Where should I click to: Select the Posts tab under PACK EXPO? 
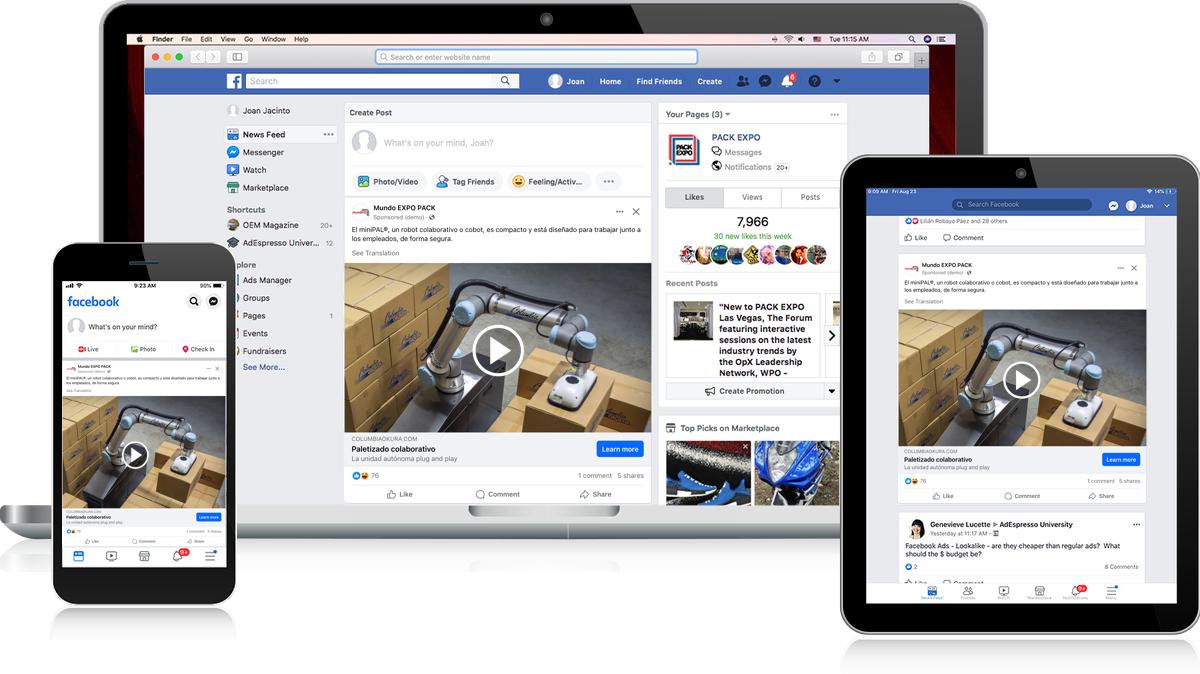tap(810, 197)
